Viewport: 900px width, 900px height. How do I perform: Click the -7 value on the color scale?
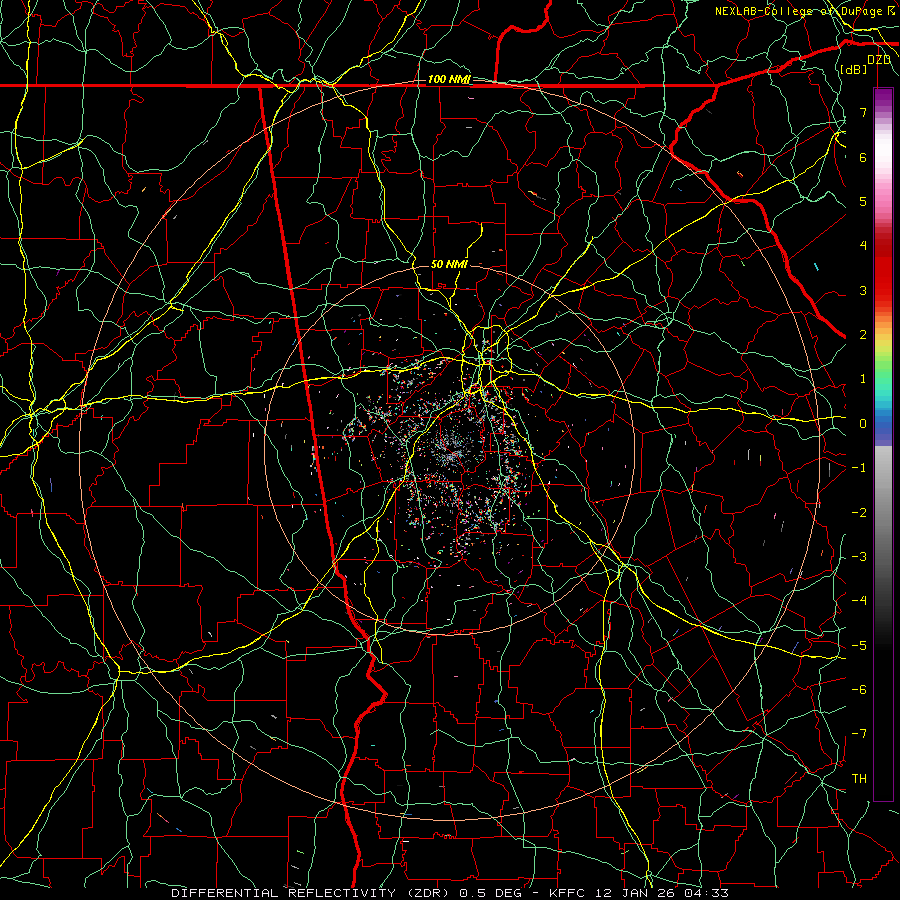[859, 734]
